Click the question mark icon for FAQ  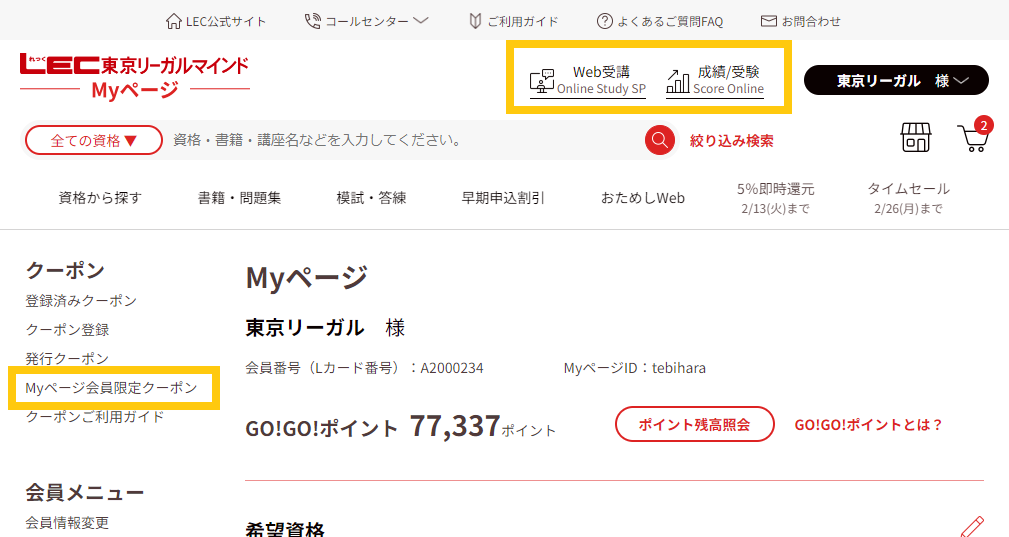click(604, 21)
